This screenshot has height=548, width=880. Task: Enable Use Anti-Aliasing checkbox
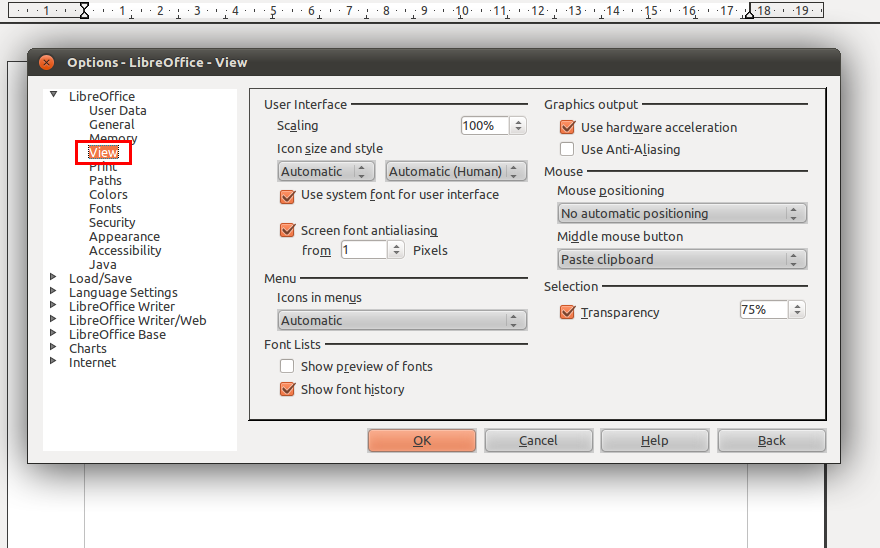[x=567, y=149]
